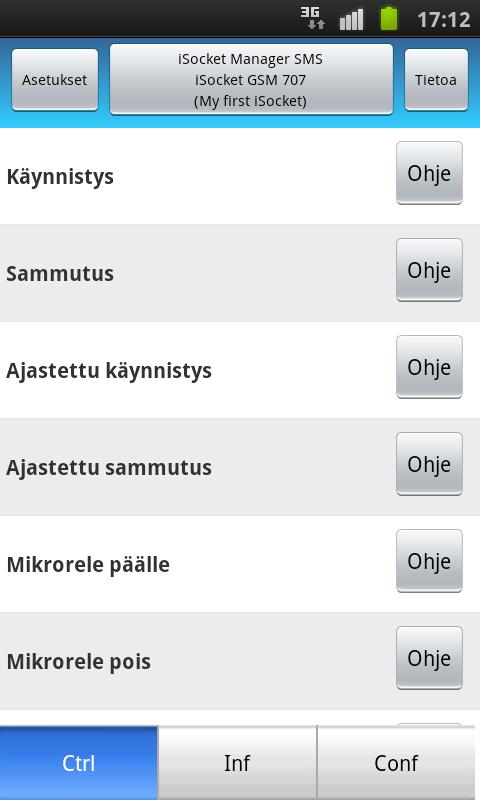480x800 pixels.
Task: Switch to the Inf tab
Action: pyautogui.click(x=237, y=763)
